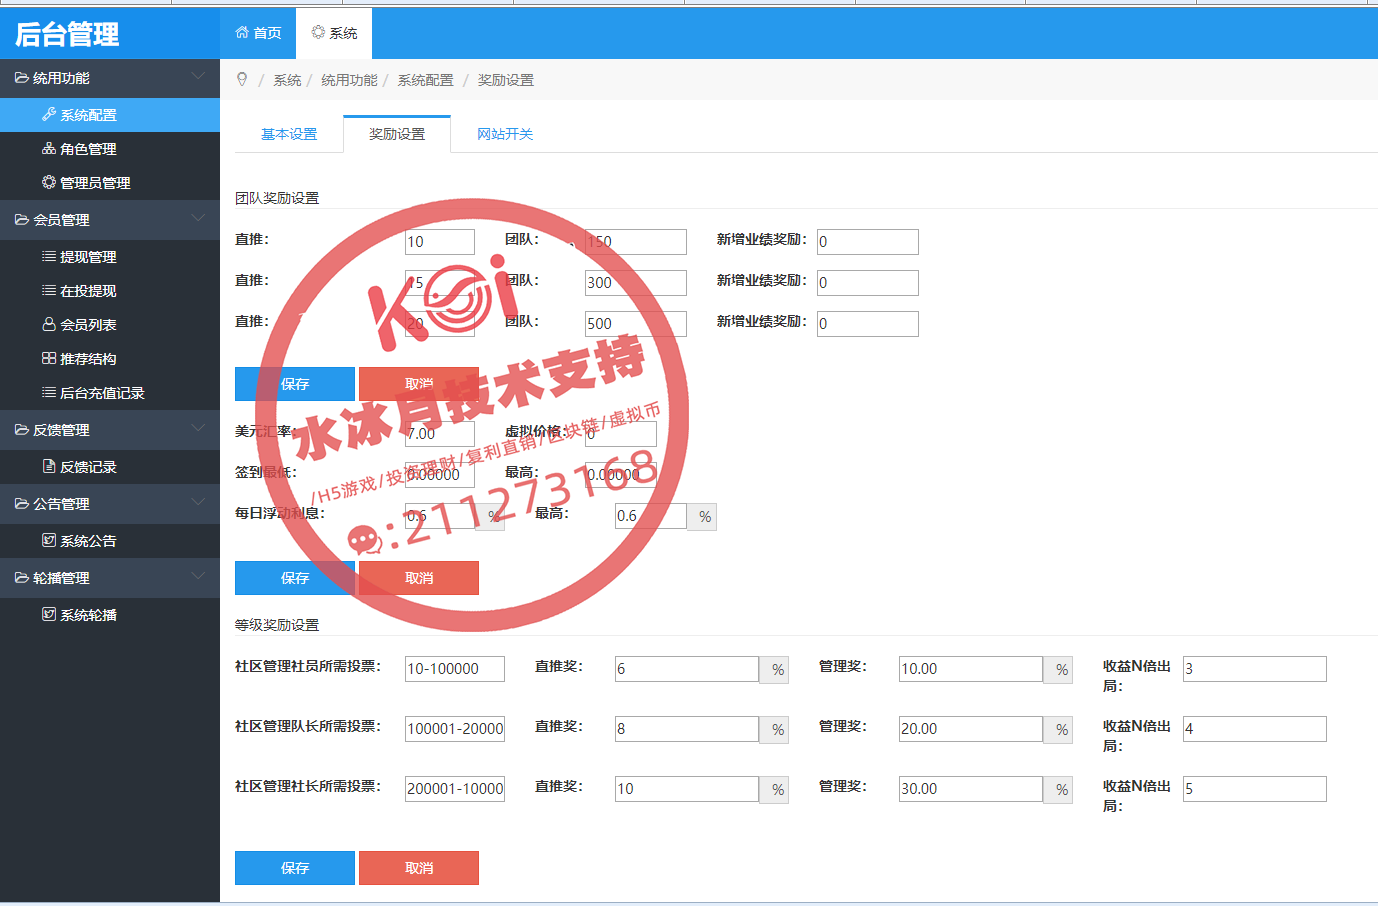Click the third row's 新增业绩奖励 input
Screen dimensions: 1378x906
tap(868, 324)
